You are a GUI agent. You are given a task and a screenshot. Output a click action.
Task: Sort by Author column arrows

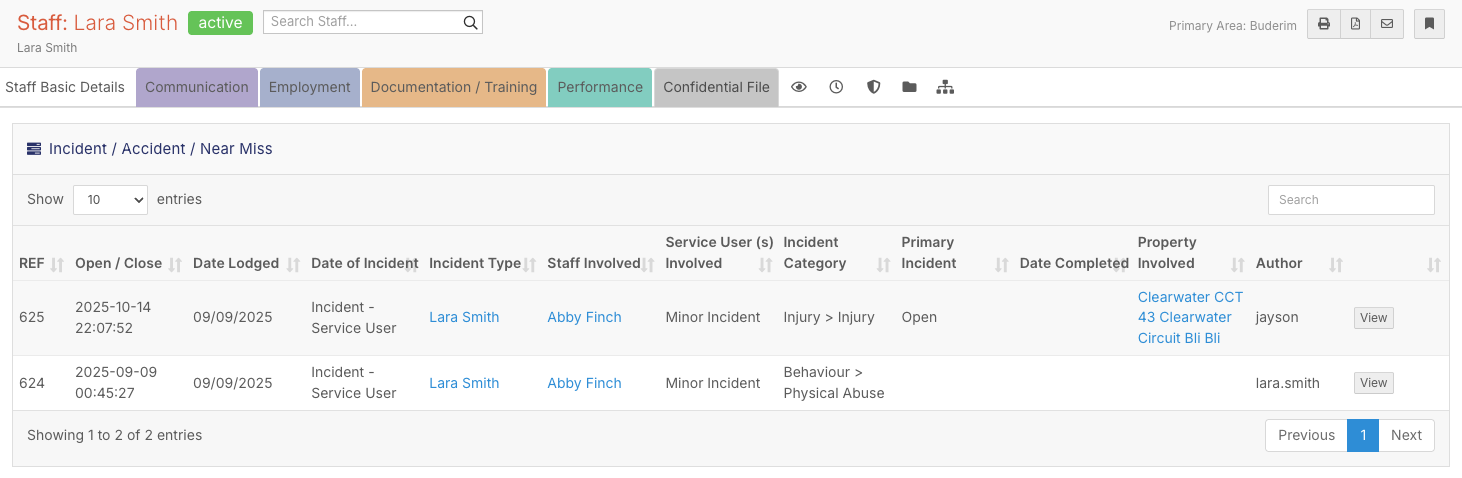1335,265
